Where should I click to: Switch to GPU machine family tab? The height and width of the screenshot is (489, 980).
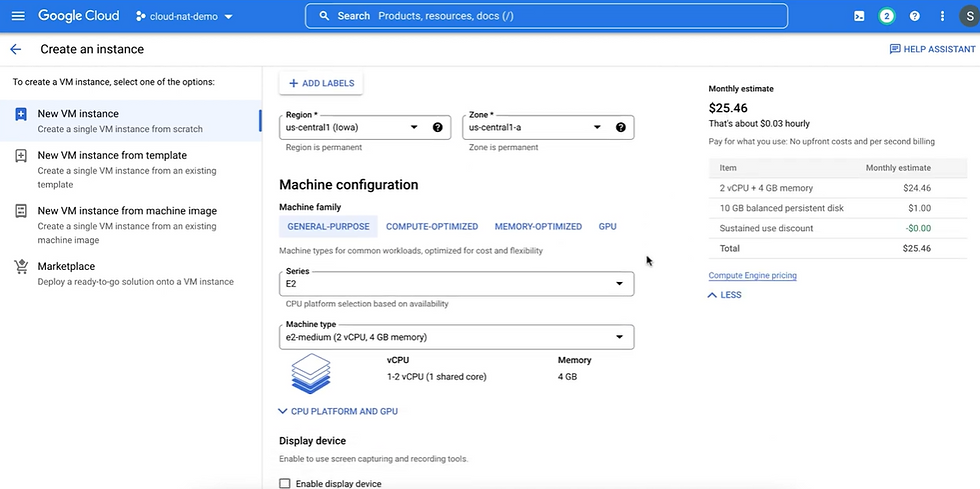(x=608, y=226)
